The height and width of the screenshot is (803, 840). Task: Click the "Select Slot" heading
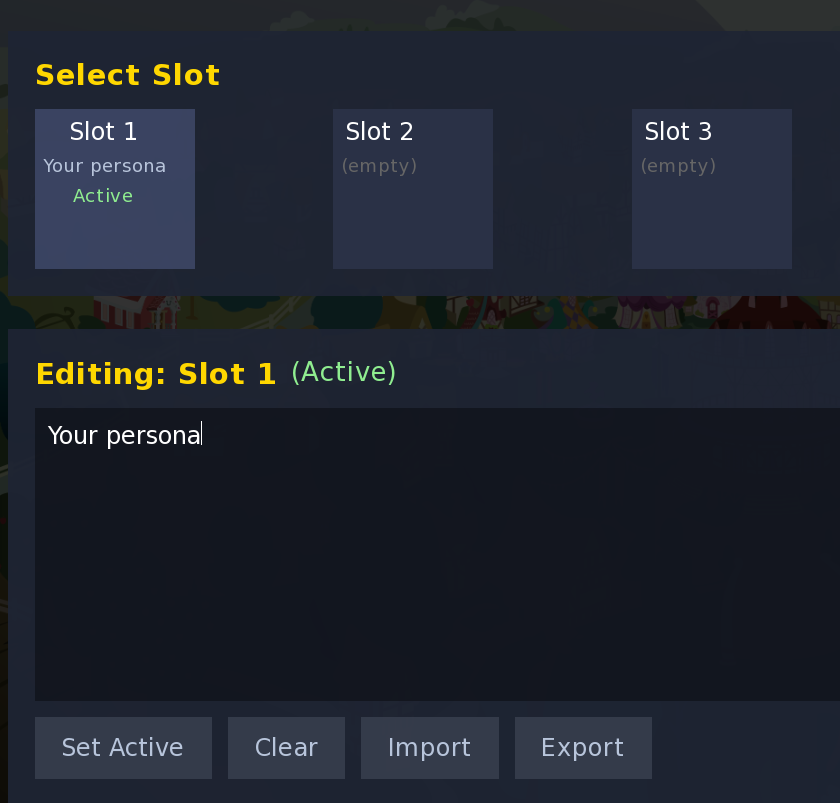click(127, 76)
